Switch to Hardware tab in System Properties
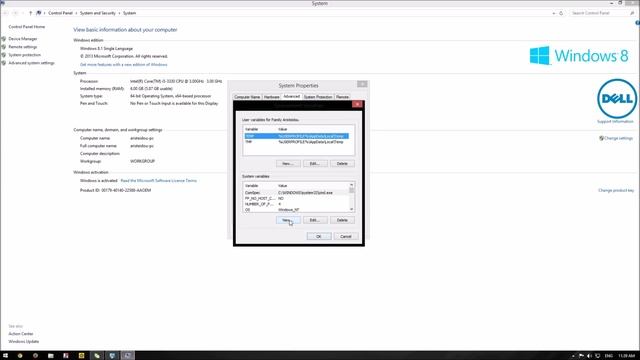The image size is (640, 360). pyautogui.click(x=272, y=97)
